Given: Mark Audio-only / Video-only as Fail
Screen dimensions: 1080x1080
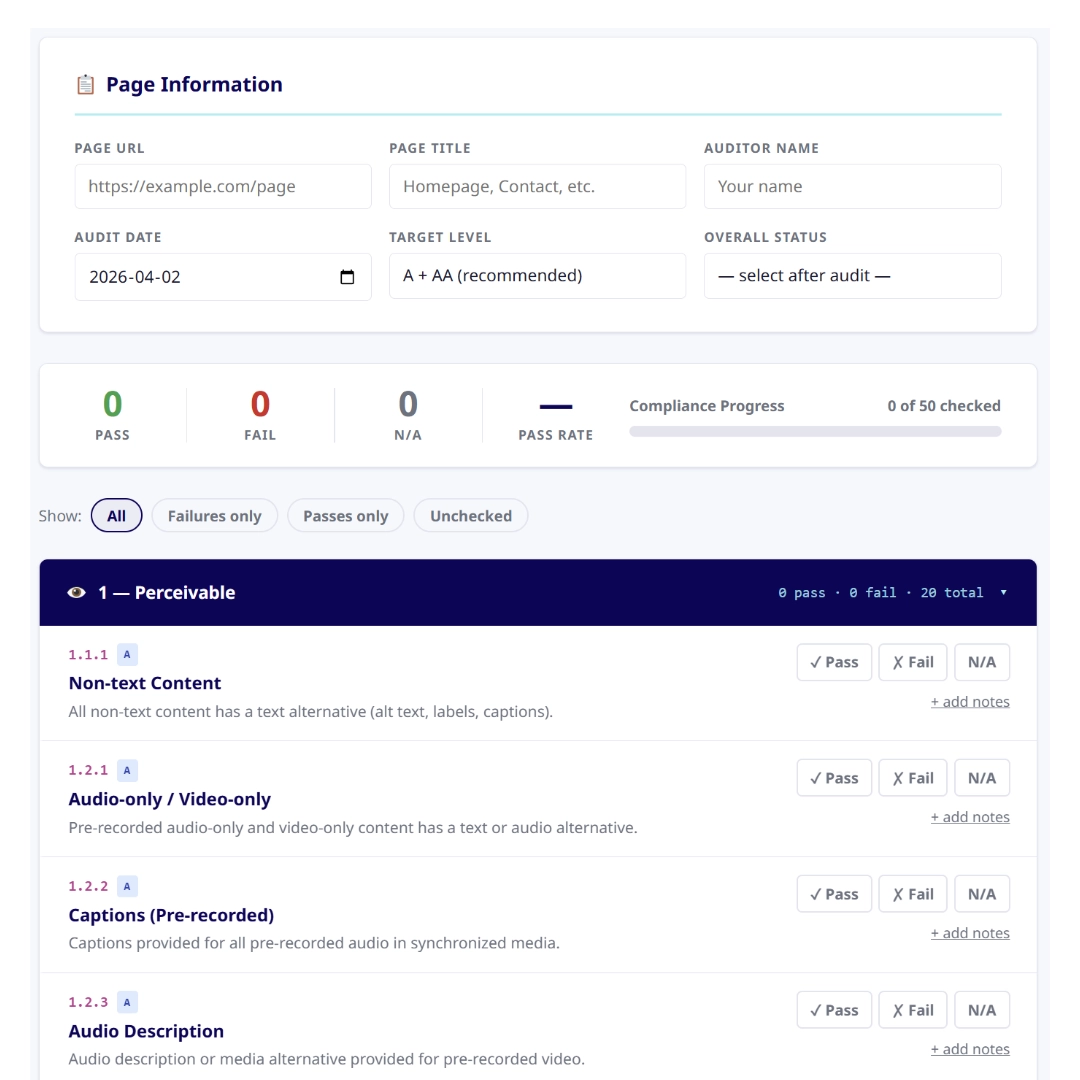Looking at the screenshot, I should [912, 778].
